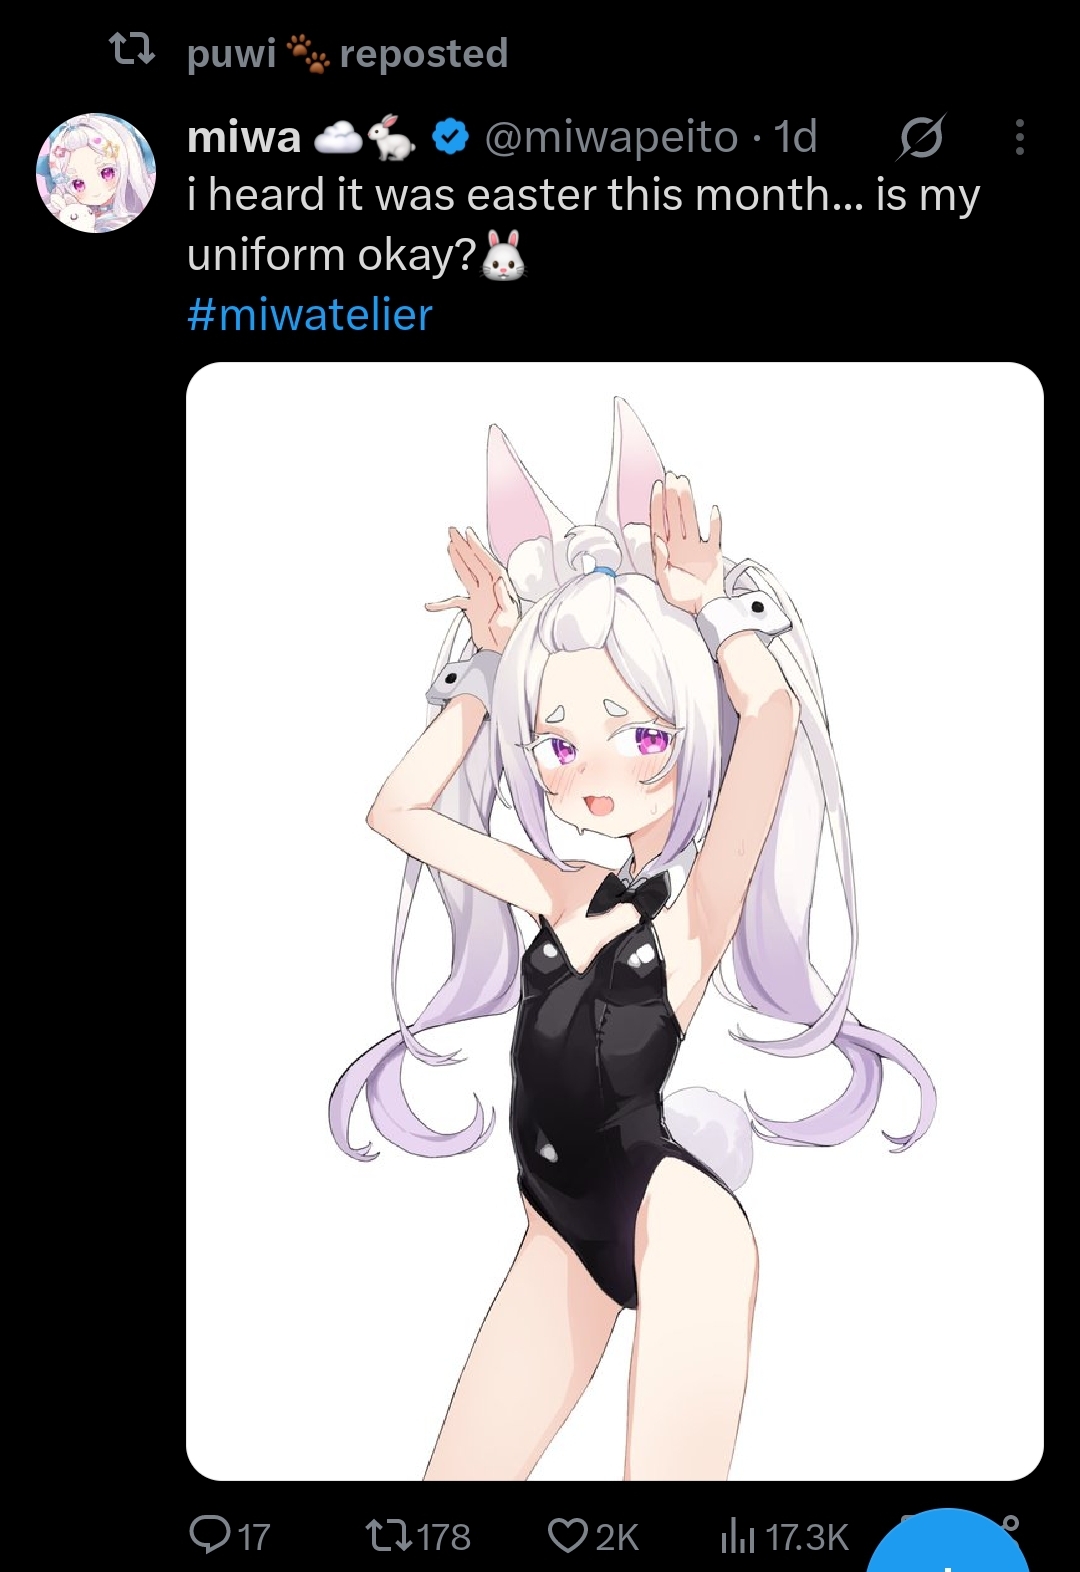The height and width of the screenshot is (1572, 1080).
Task: Open the #miwatelier hashtag
Action: pos(310,314)
